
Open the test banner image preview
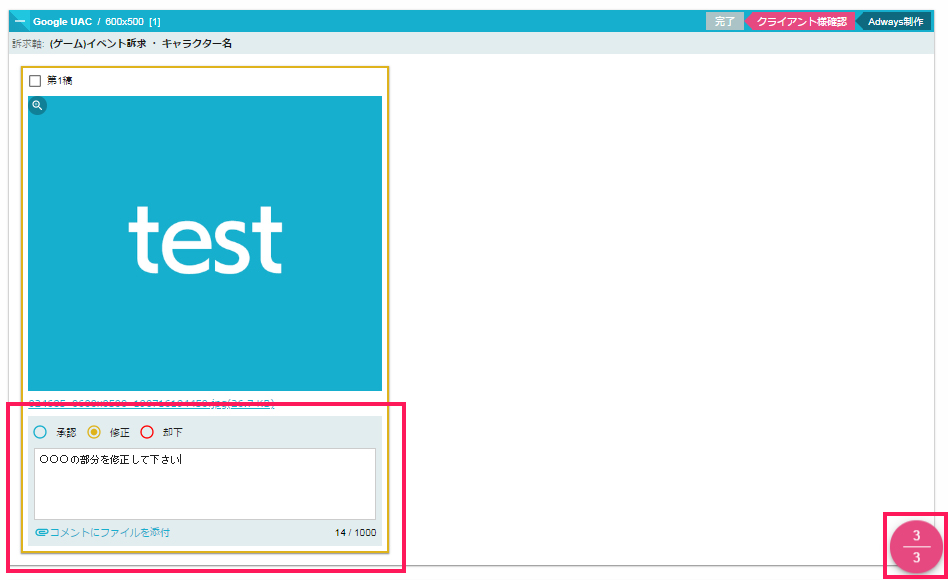pos(205,243)
